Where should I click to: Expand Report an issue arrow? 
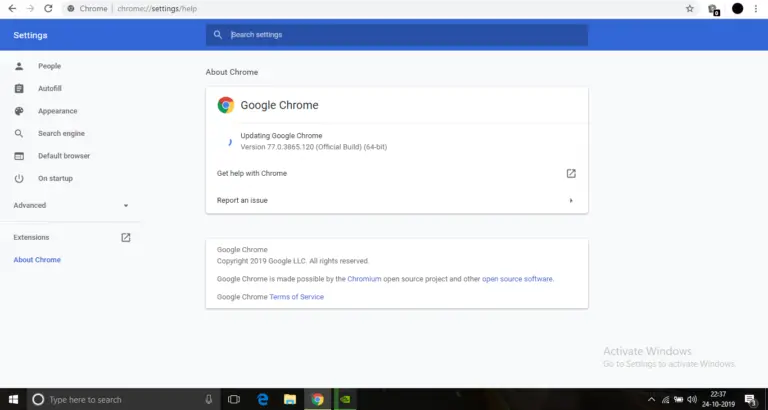point(571,200)
